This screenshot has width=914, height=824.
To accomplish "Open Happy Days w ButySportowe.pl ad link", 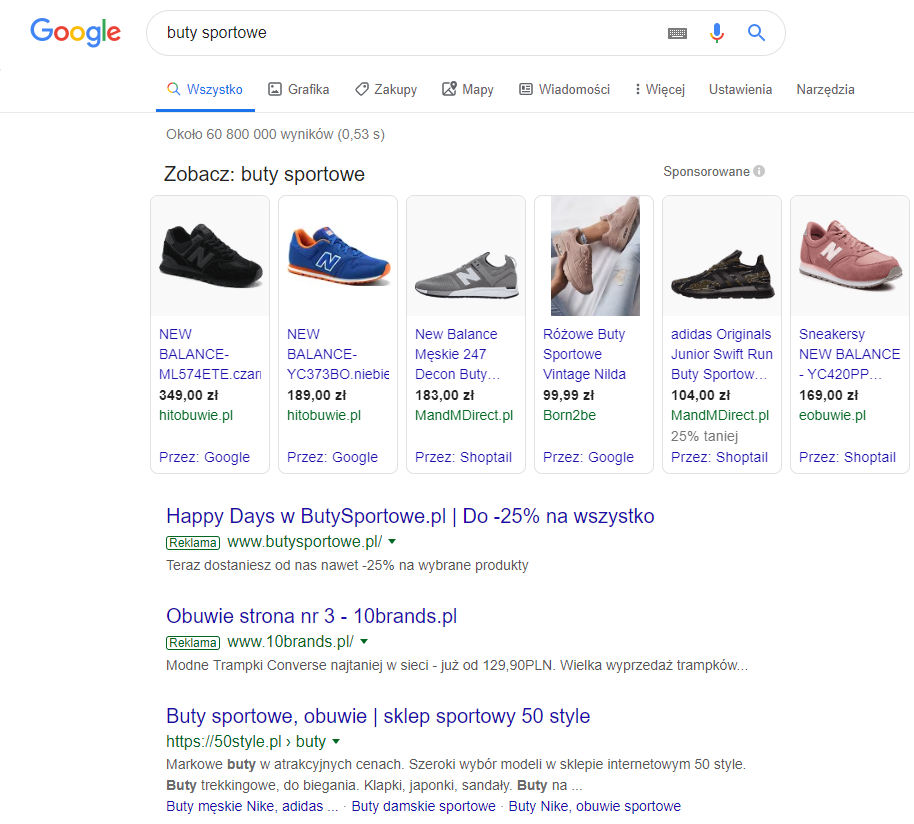I will (410, 516).
